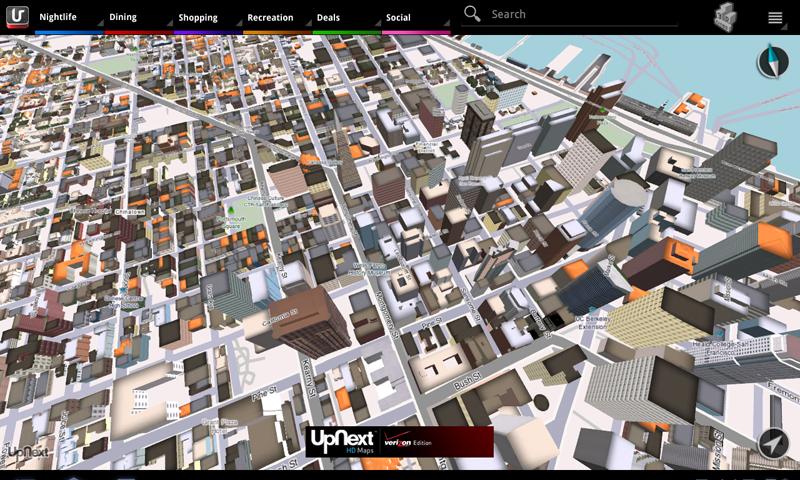Tap the UpNext HD Maps Verizon Edition banner
Image resolution: width=800 pixels, height=480 pixels.
click(399, 441)
